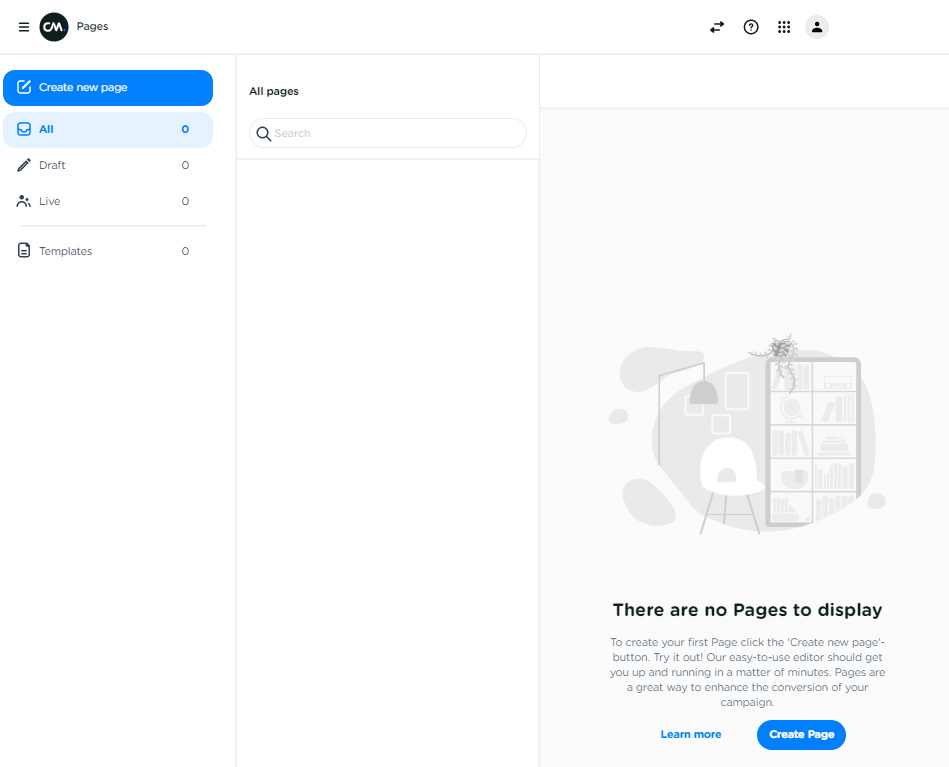Open the apps grid launcher
This screenshot has width=949, height=767.
[784, 27]
